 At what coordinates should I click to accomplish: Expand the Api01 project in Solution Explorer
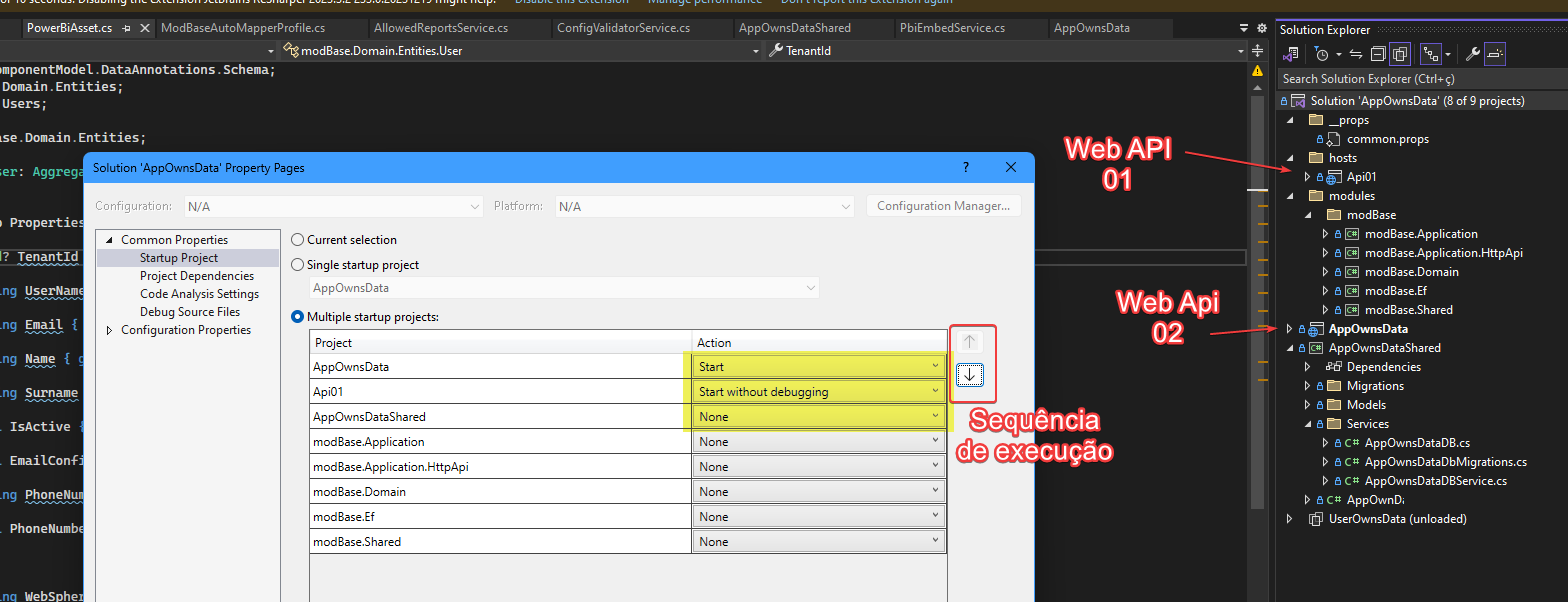1307,177
